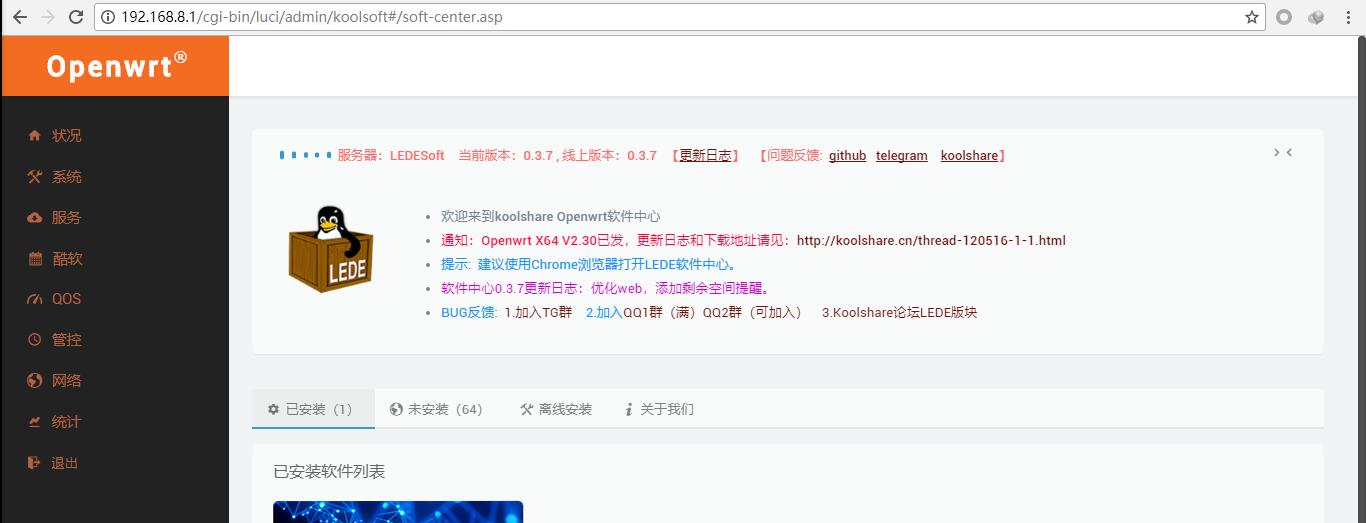Open the telegram feedback link

pyautogui.click(x=902, y=156)
